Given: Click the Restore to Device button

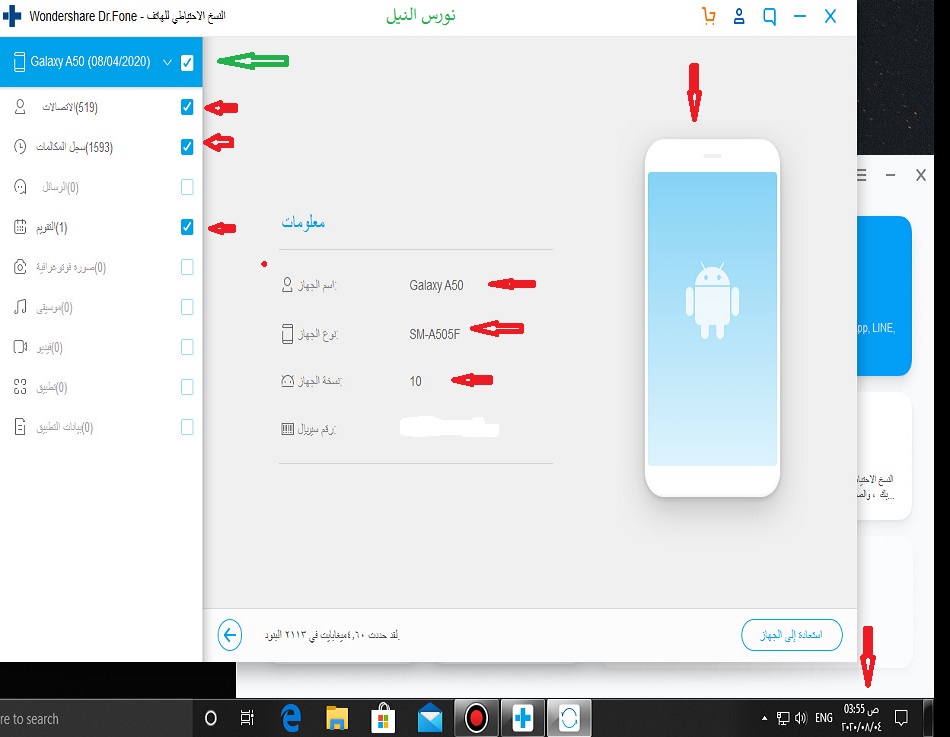Looking at the screenshot, I should tap(791, 635).
